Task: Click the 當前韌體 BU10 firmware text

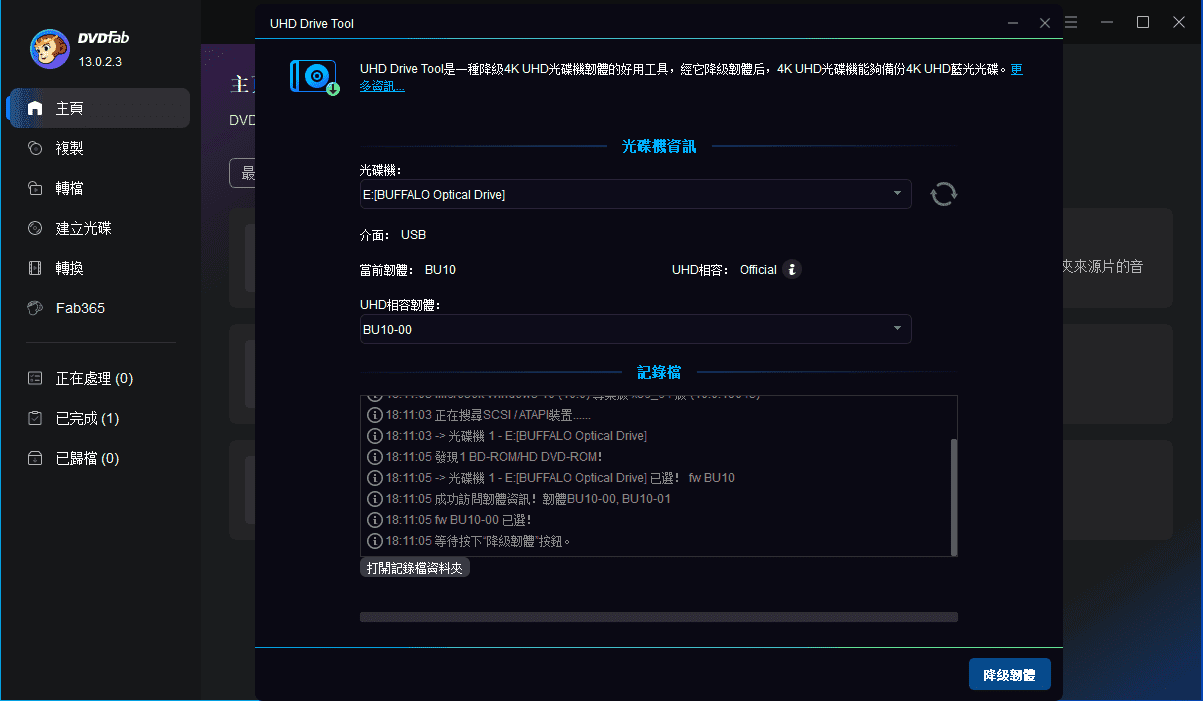Action: click(408, 270)
